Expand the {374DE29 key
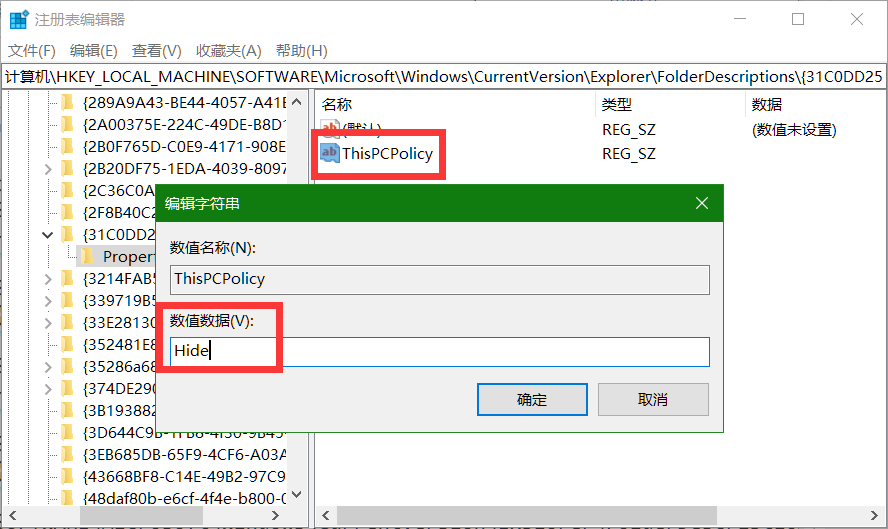The height and width of the screenshot is (529, 888). (x=48, y=389)
